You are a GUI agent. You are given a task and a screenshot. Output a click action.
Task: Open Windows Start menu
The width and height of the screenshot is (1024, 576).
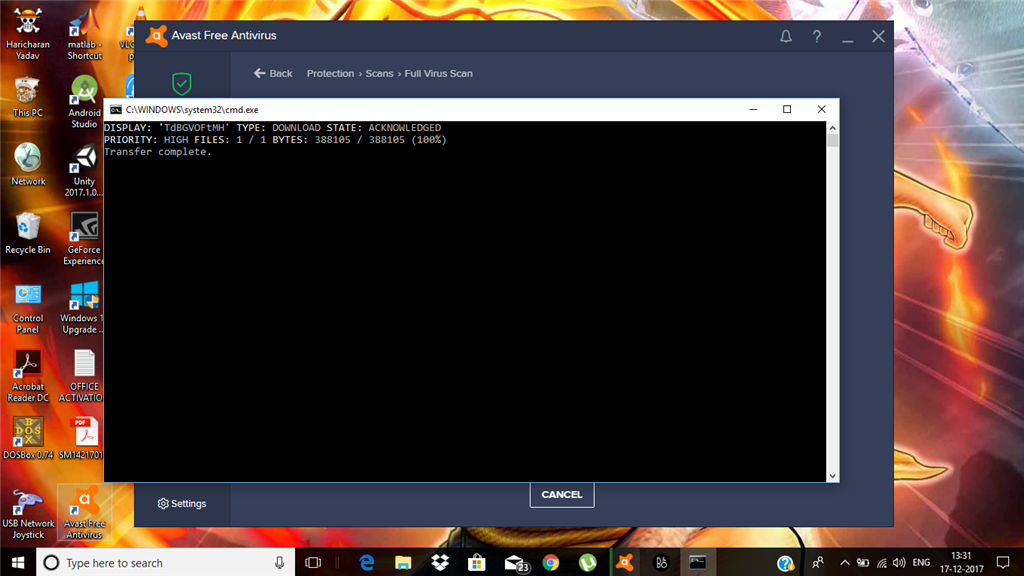tap(18, 562)
